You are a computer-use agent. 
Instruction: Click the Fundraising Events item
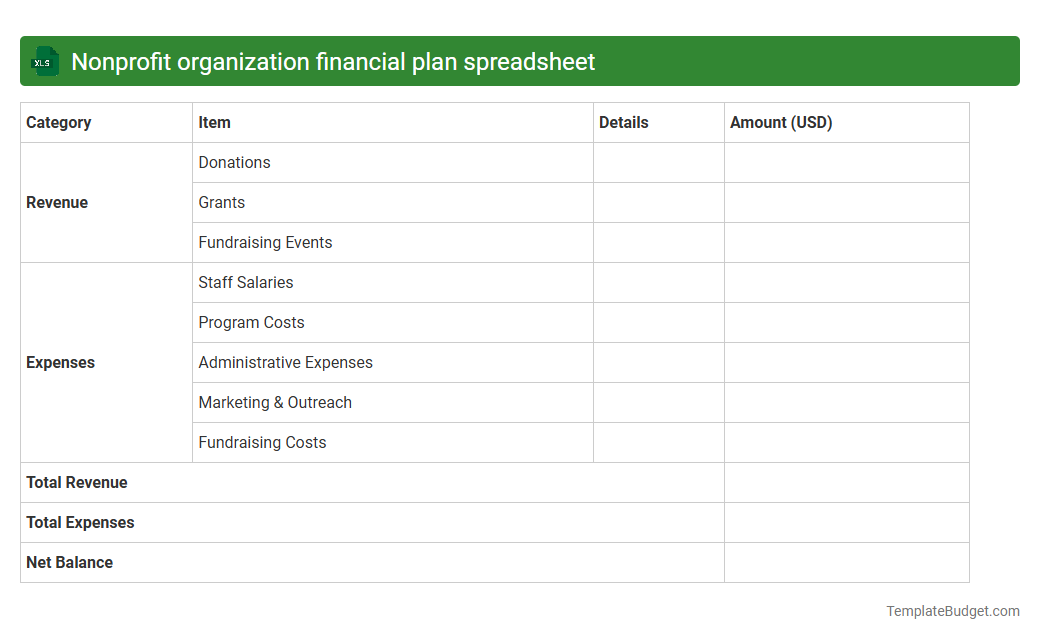pos(265,242)
